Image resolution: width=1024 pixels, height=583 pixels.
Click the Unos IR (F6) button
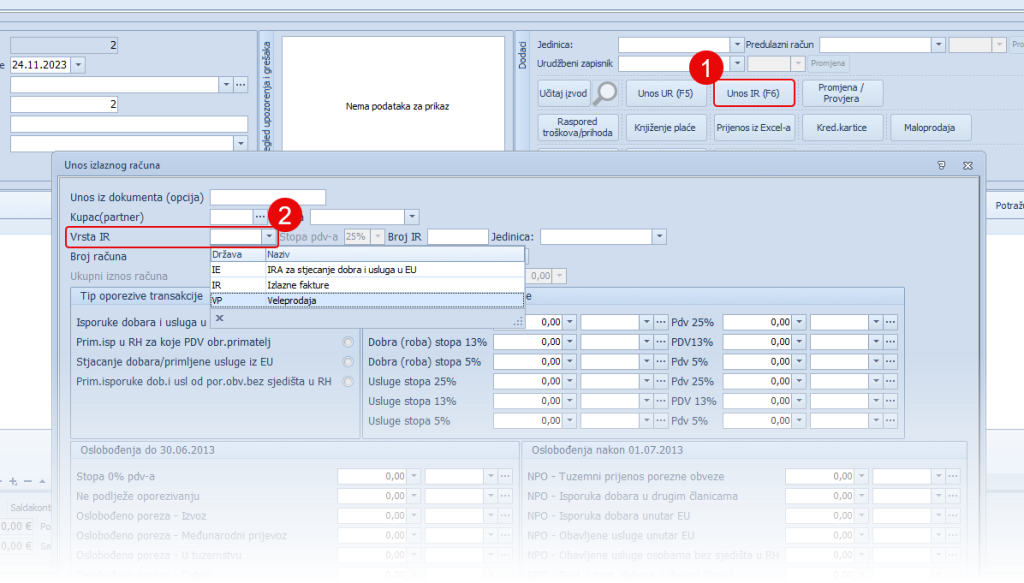click(753, 94)
